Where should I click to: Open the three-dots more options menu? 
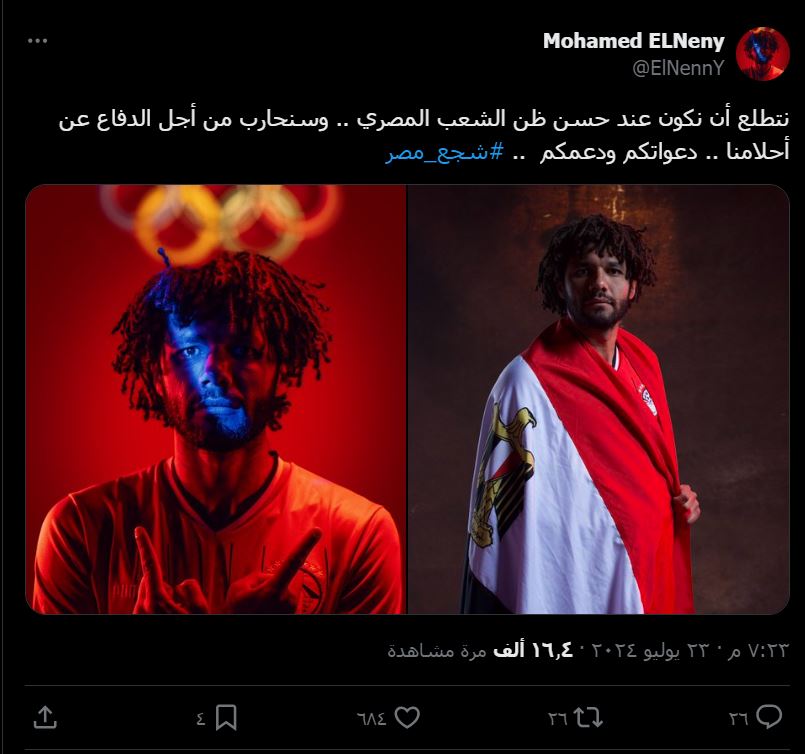(x=37, y=41)
